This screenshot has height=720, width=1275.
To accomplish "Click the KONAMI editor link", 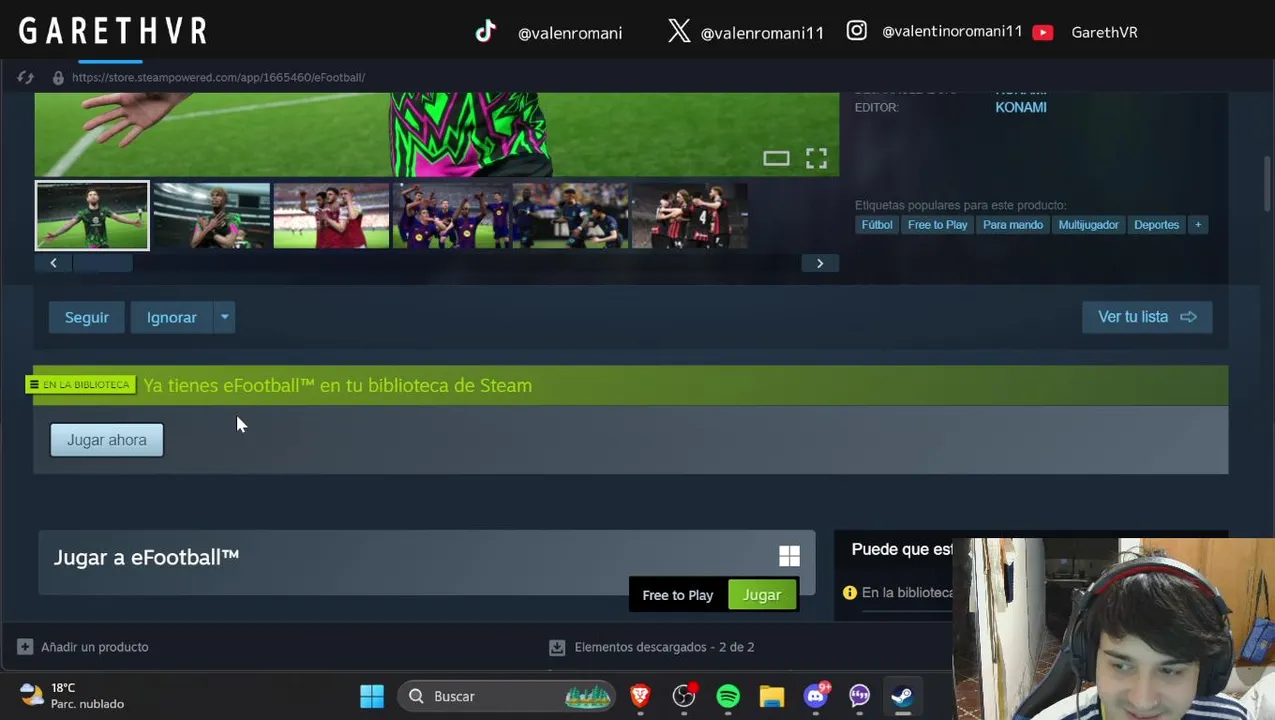I will tap(1021, 107).
